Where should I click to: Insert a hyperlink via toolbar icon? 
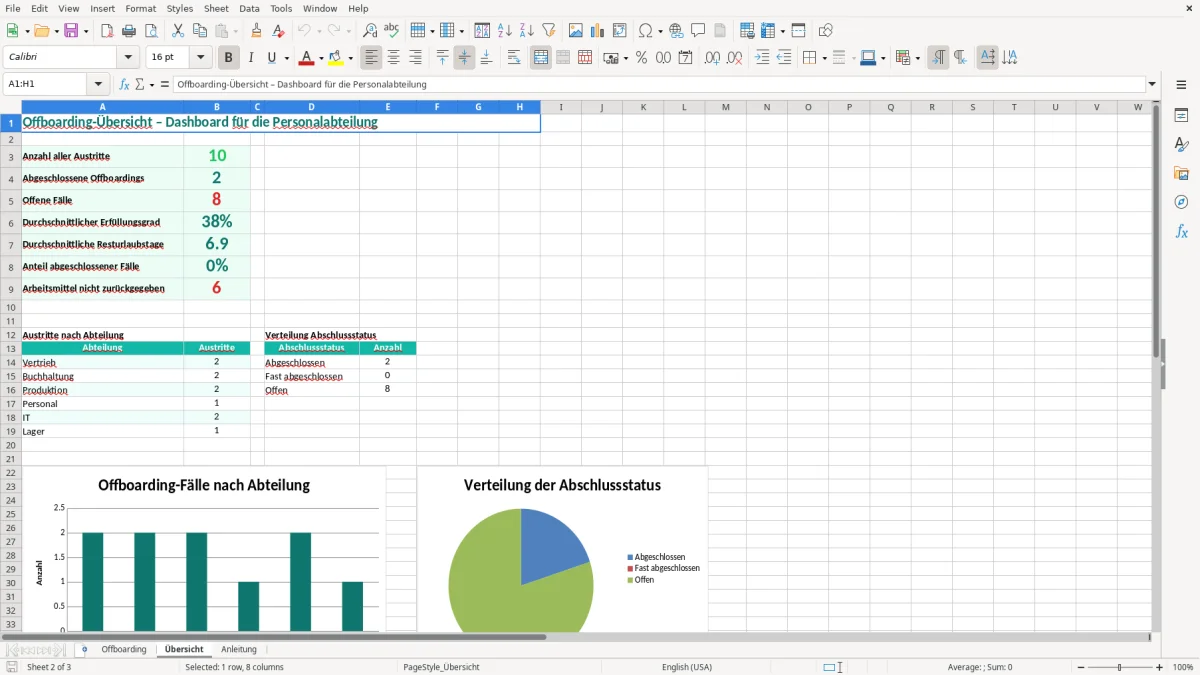point(676,31)
